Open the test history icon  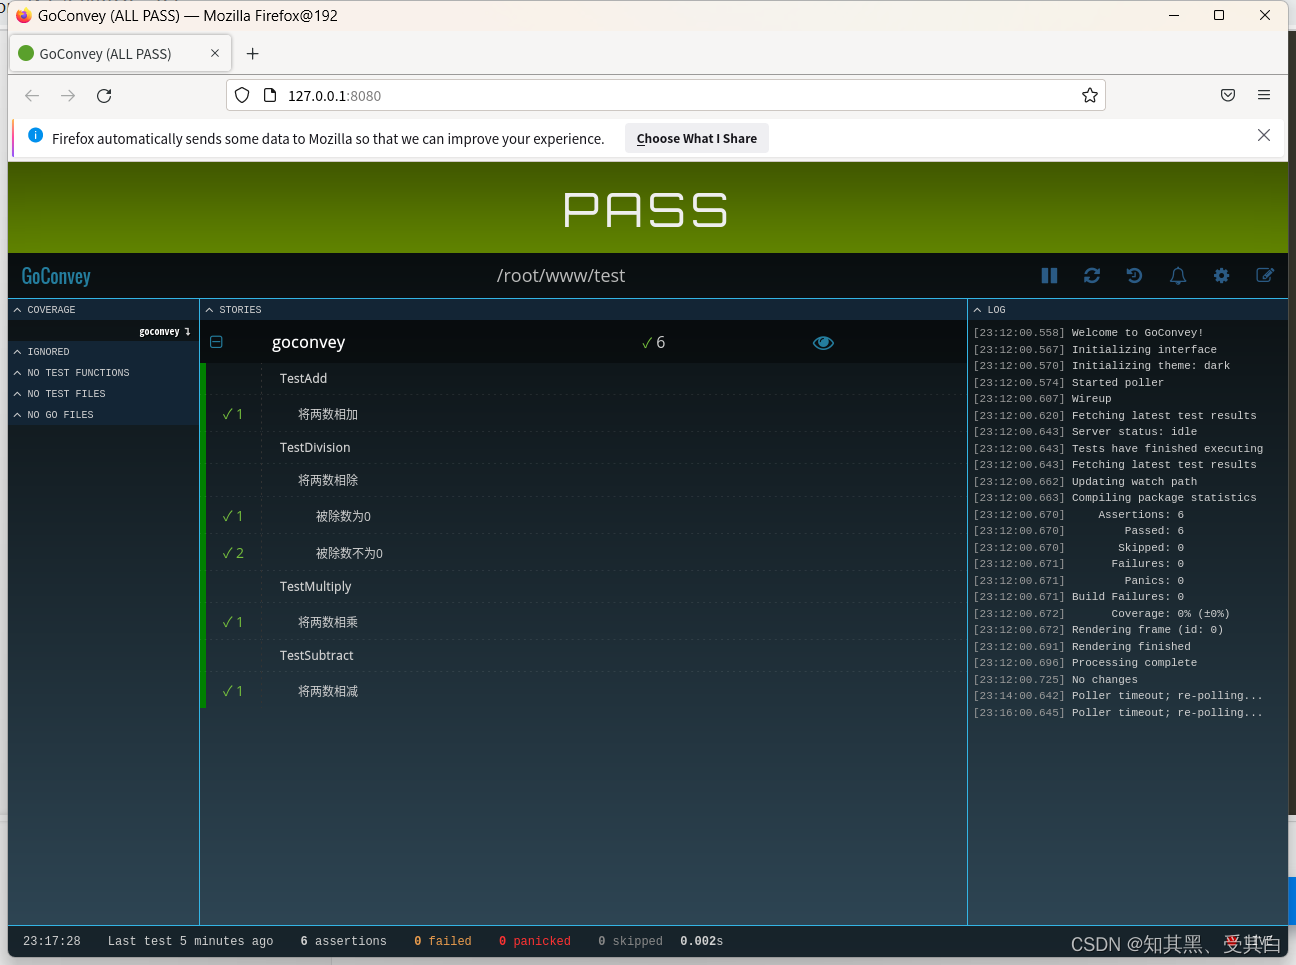[x=1134, y=276]
